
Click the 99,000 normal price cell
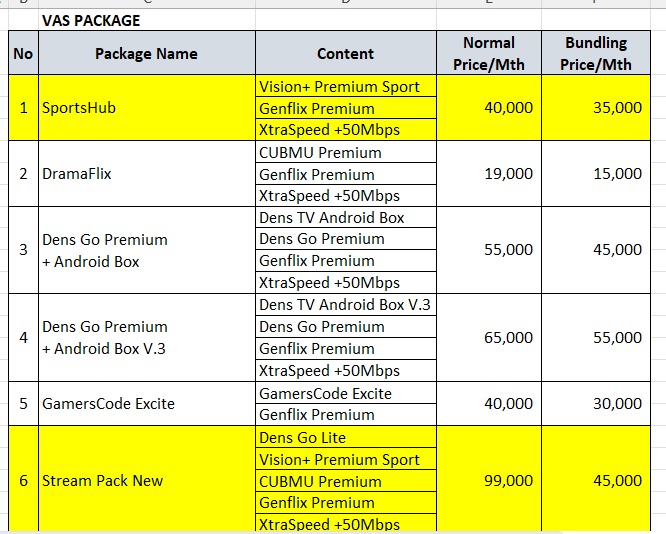tap(489, 481)
